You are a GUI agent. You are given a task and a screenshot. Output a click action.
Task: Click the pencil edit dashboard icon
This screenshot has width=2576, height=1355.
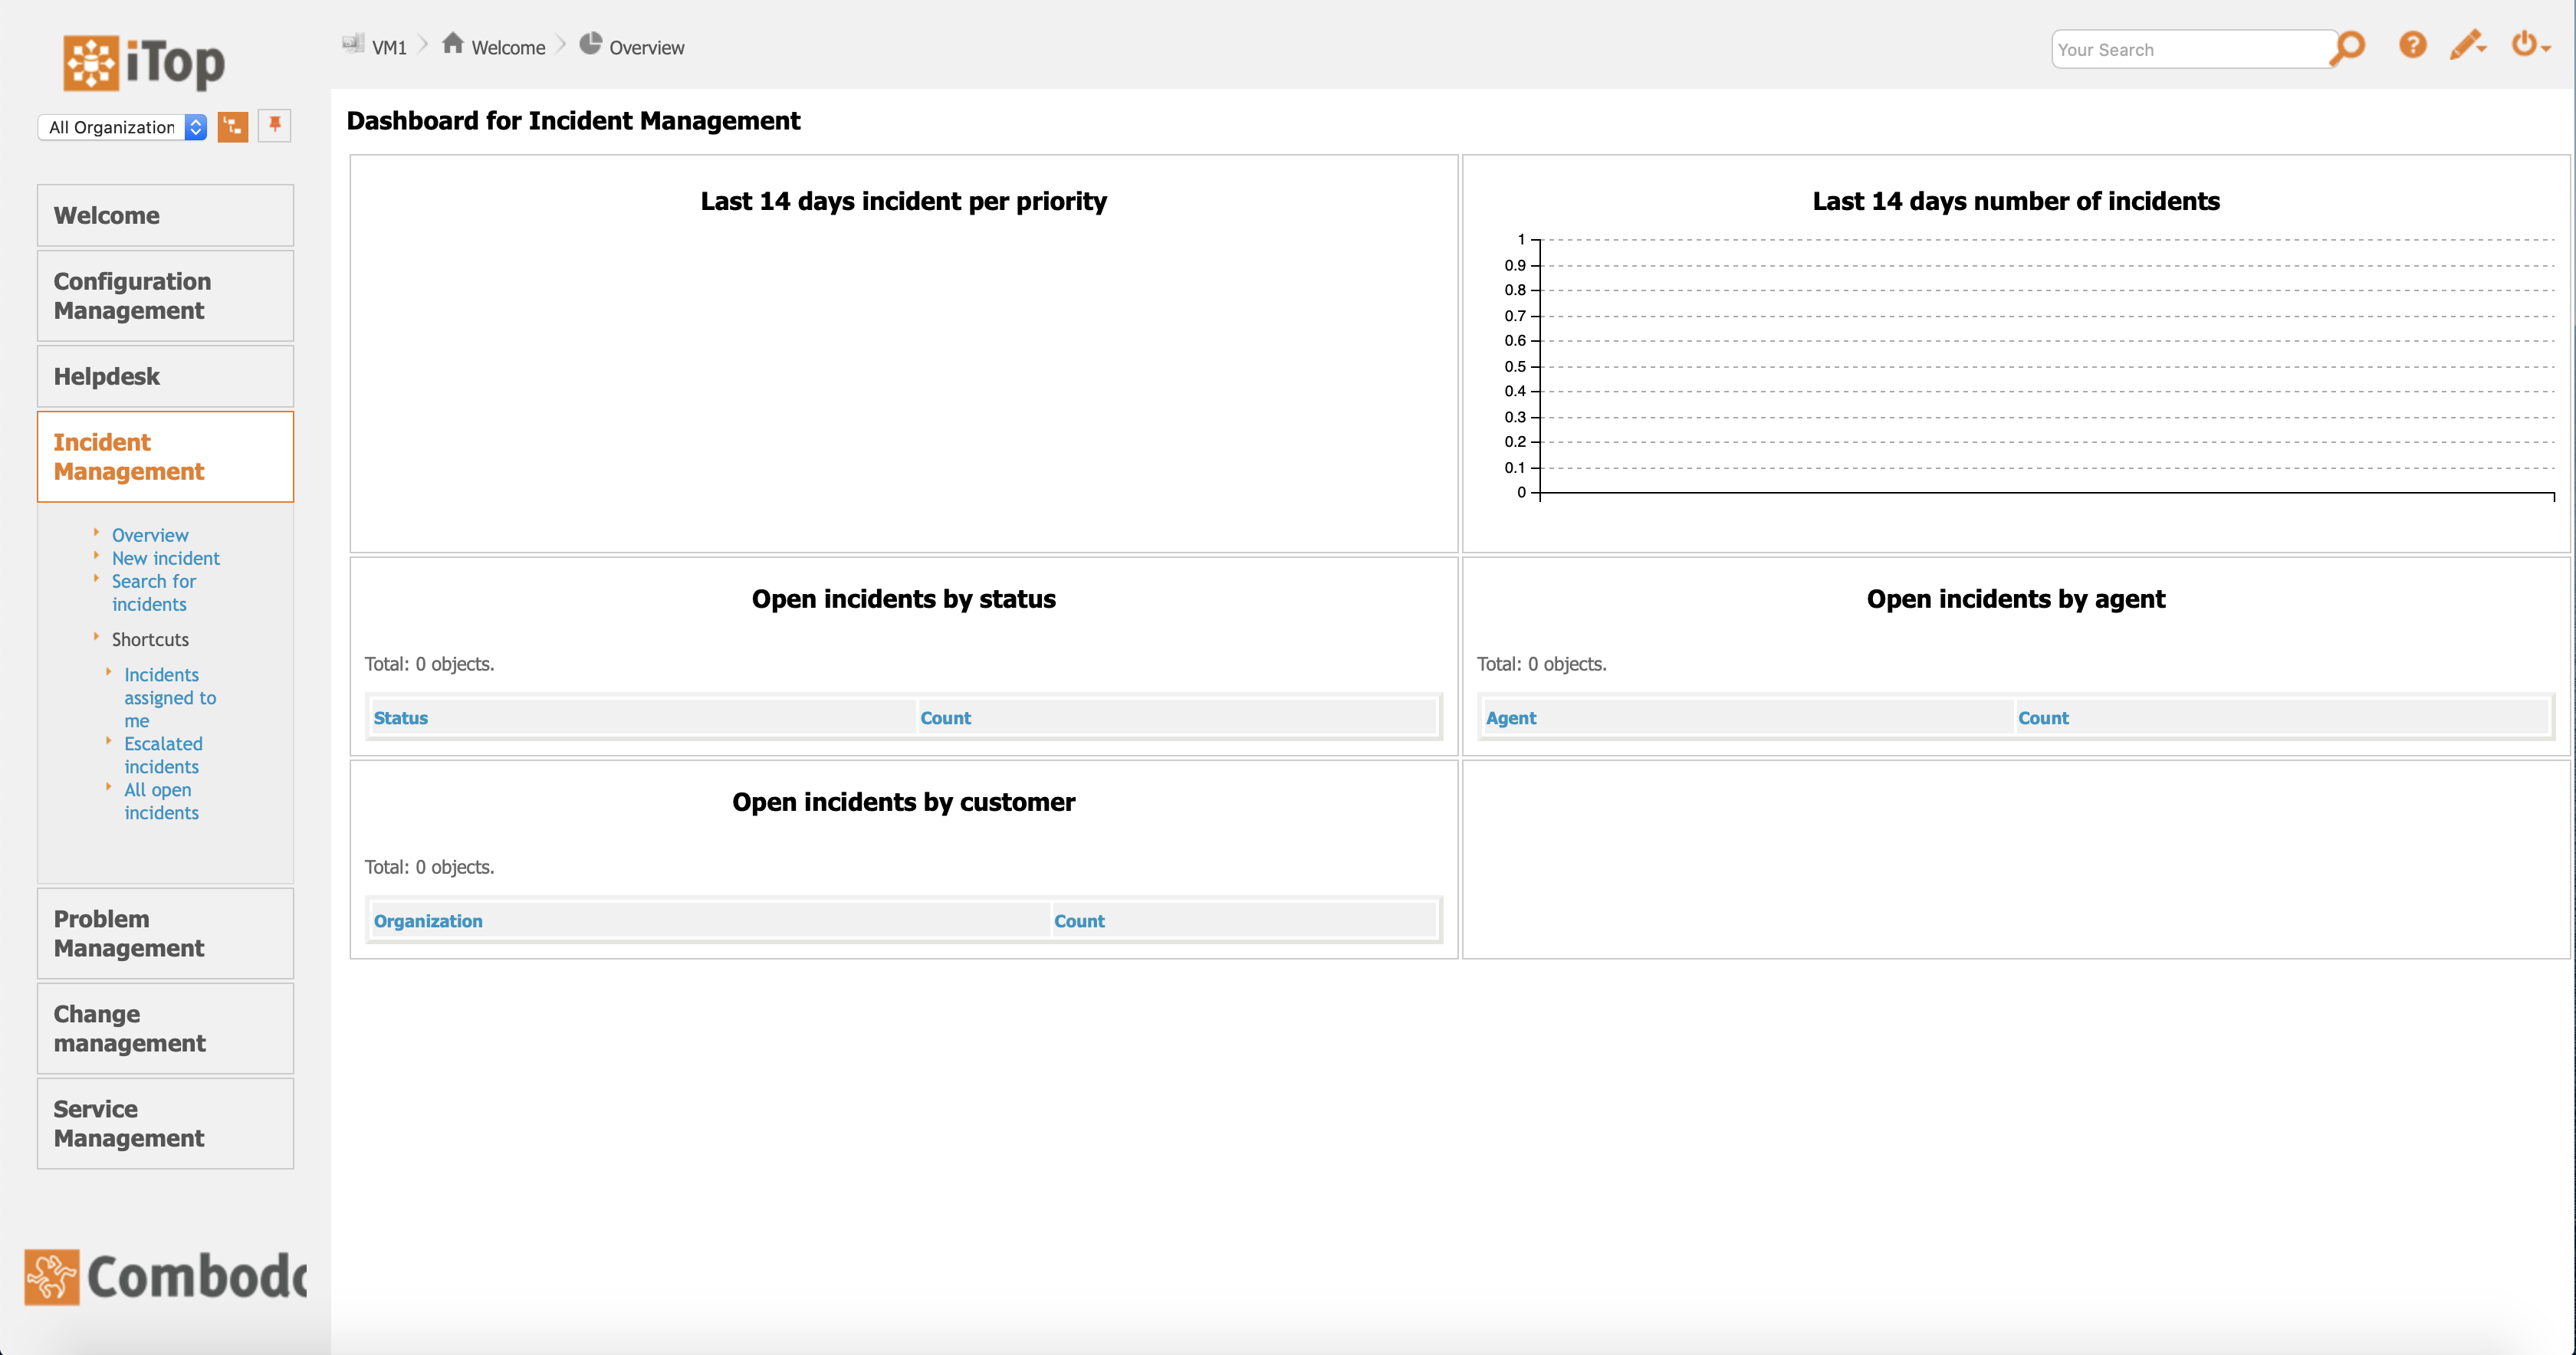point(2466,45)
